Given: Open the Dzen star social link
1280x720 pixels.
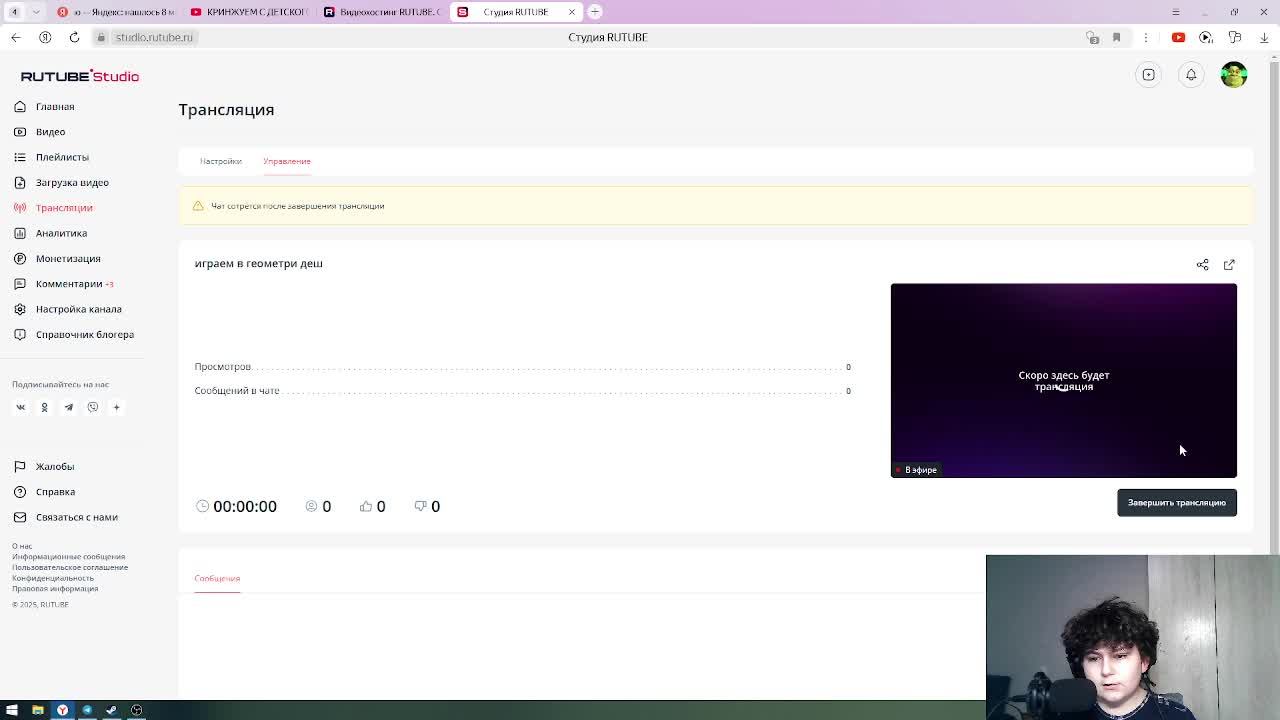Looking at the screenshot, I should click(x=116, y=407).
